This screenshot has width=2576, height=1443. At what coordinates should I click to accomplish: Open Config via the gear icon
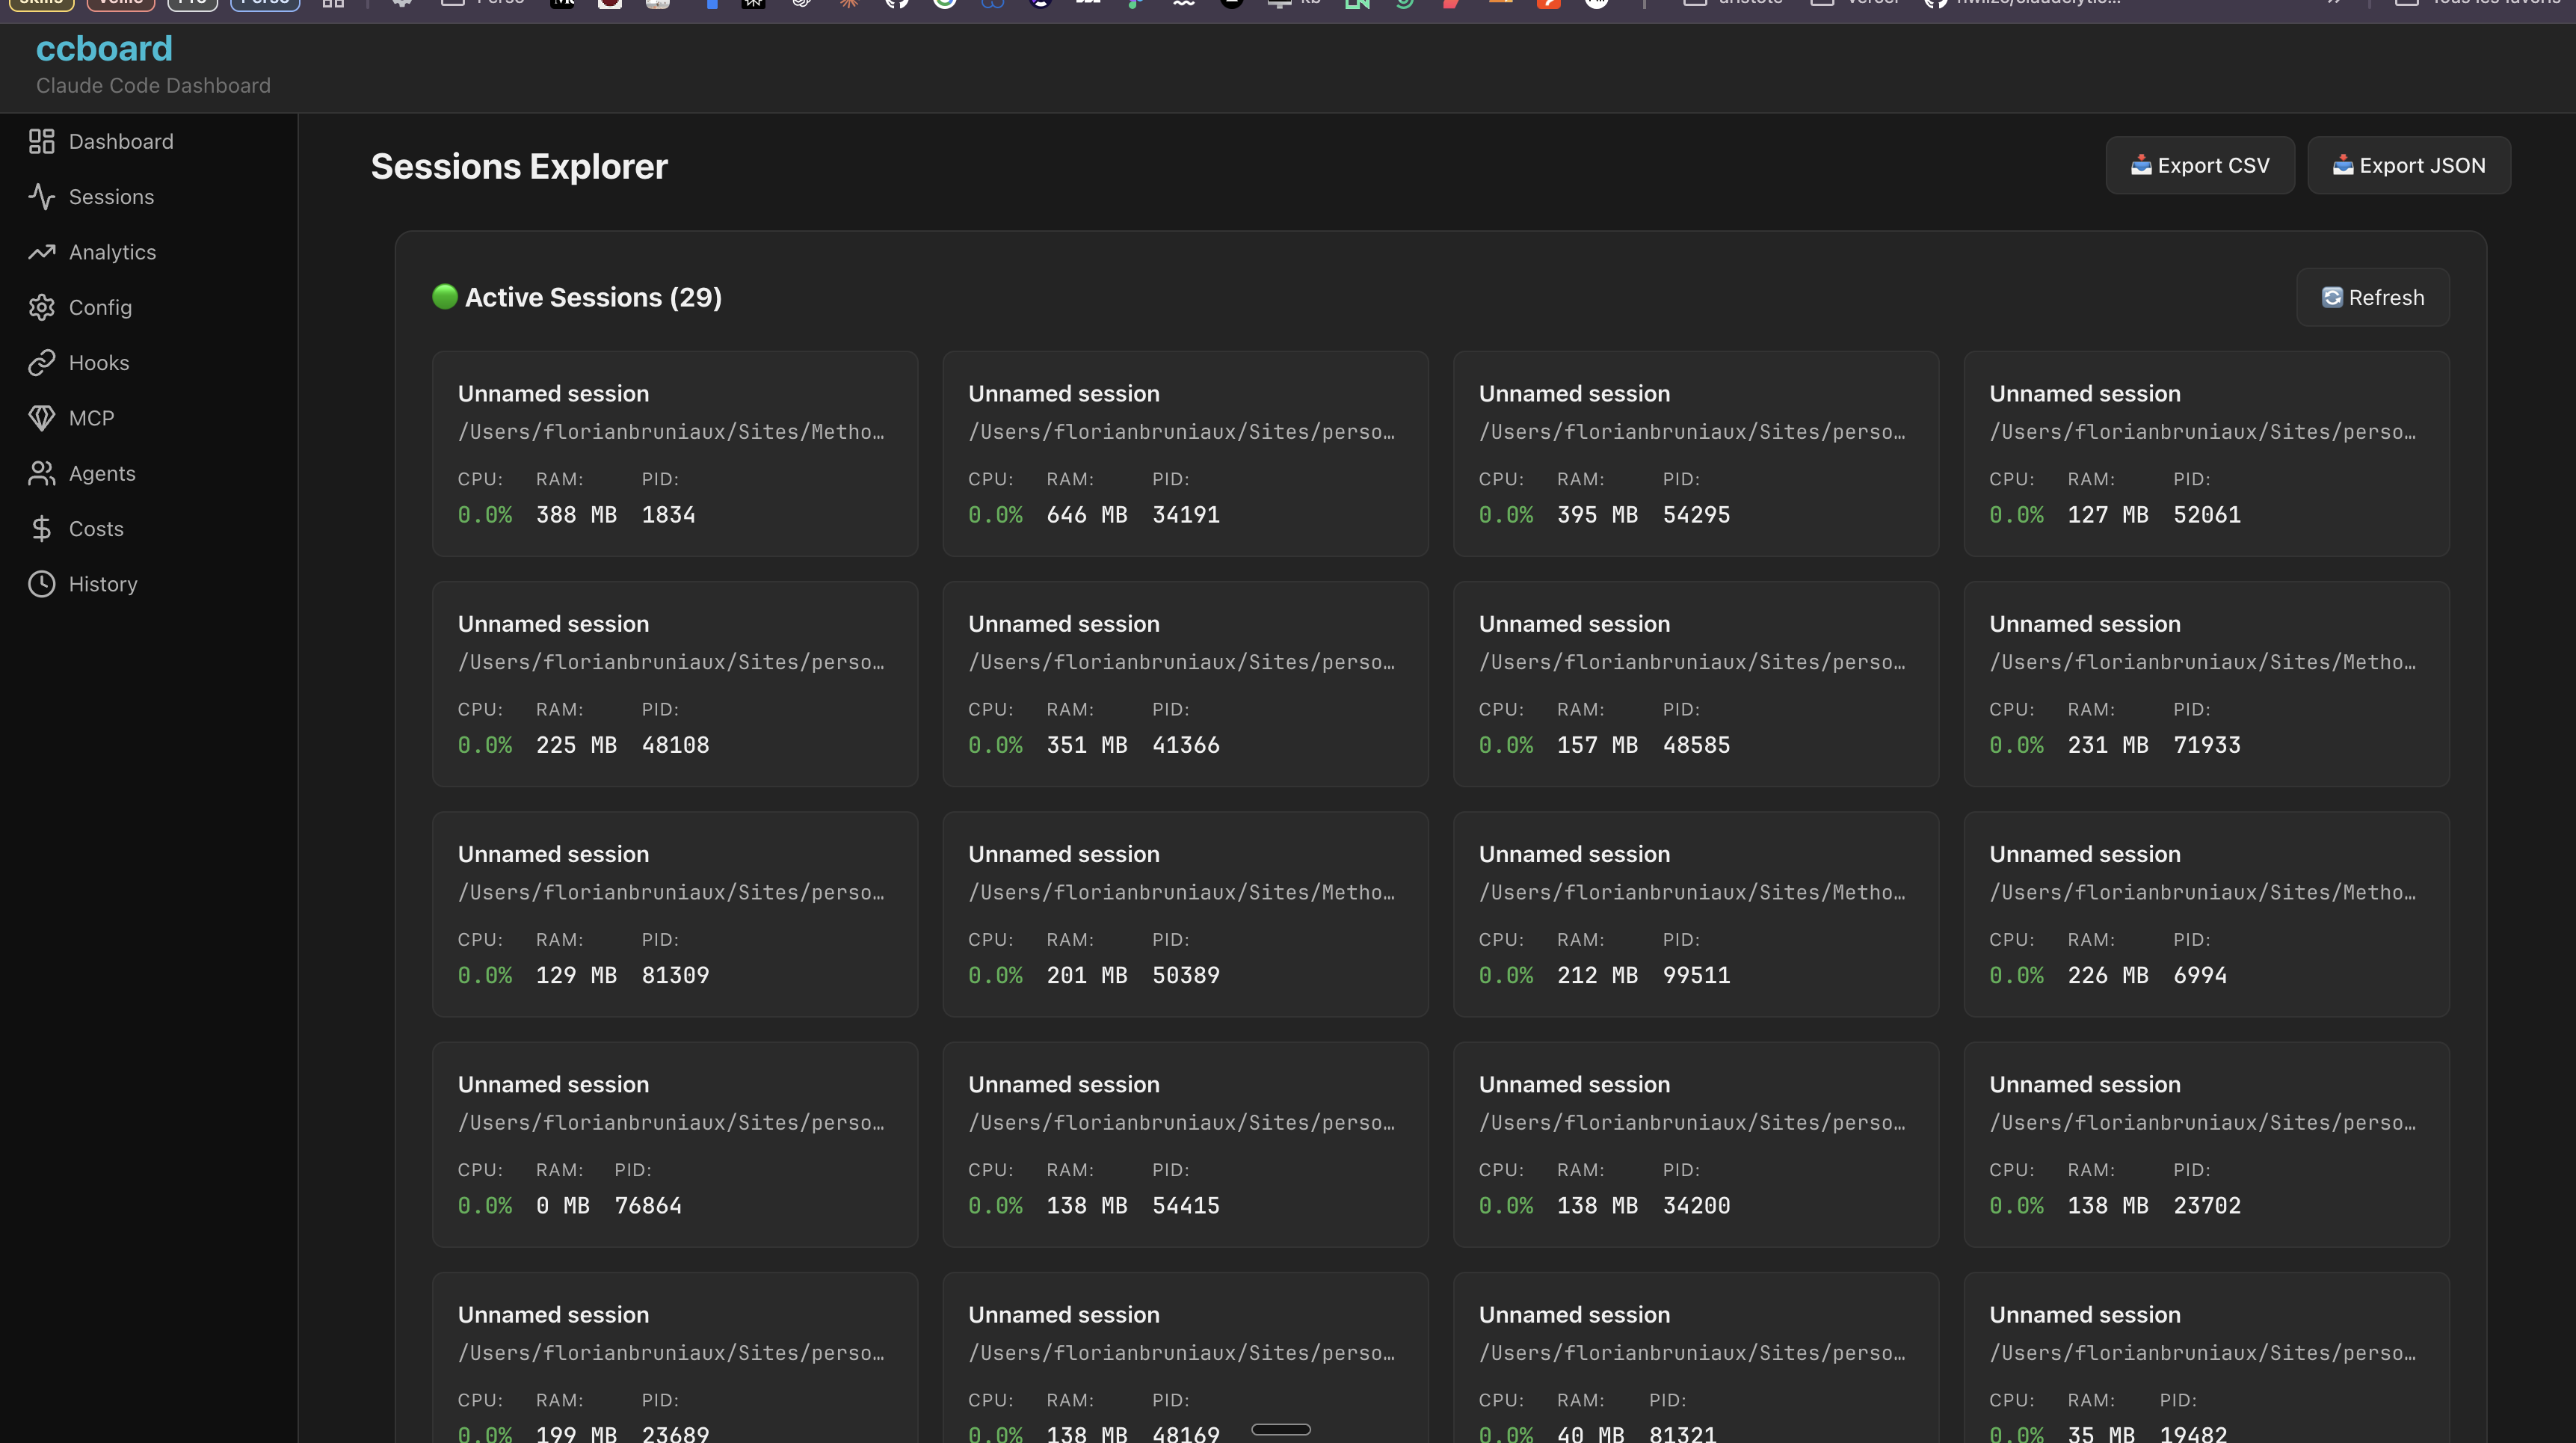tap(41, 307)
